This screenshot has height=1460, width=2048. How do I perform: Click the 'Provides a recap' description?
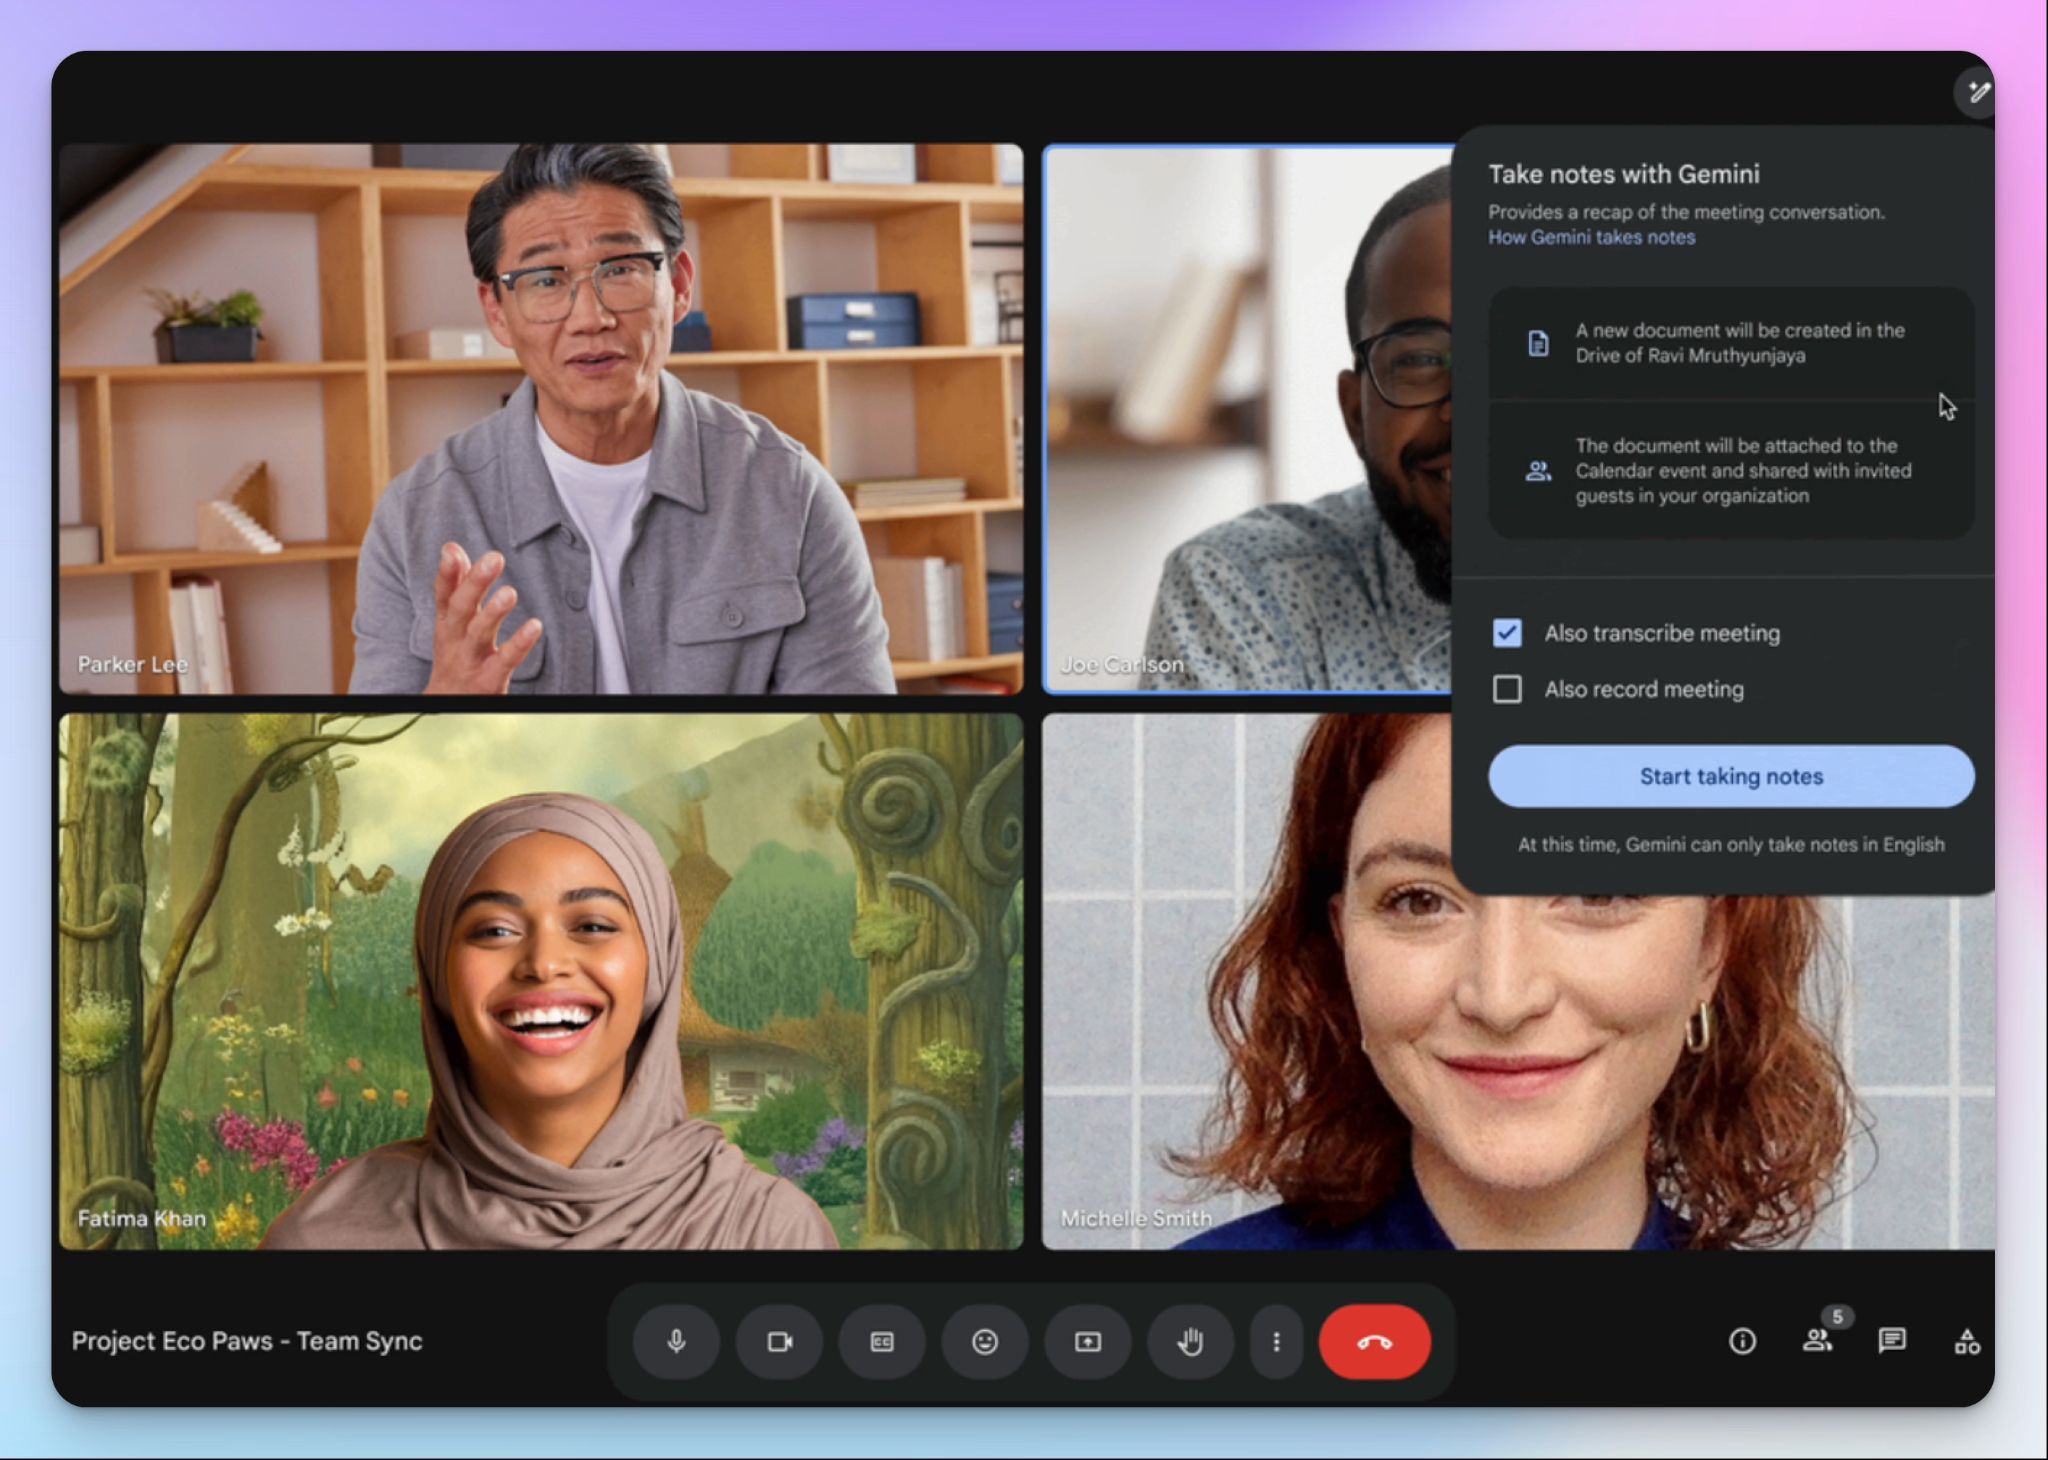click(1686, 212)
